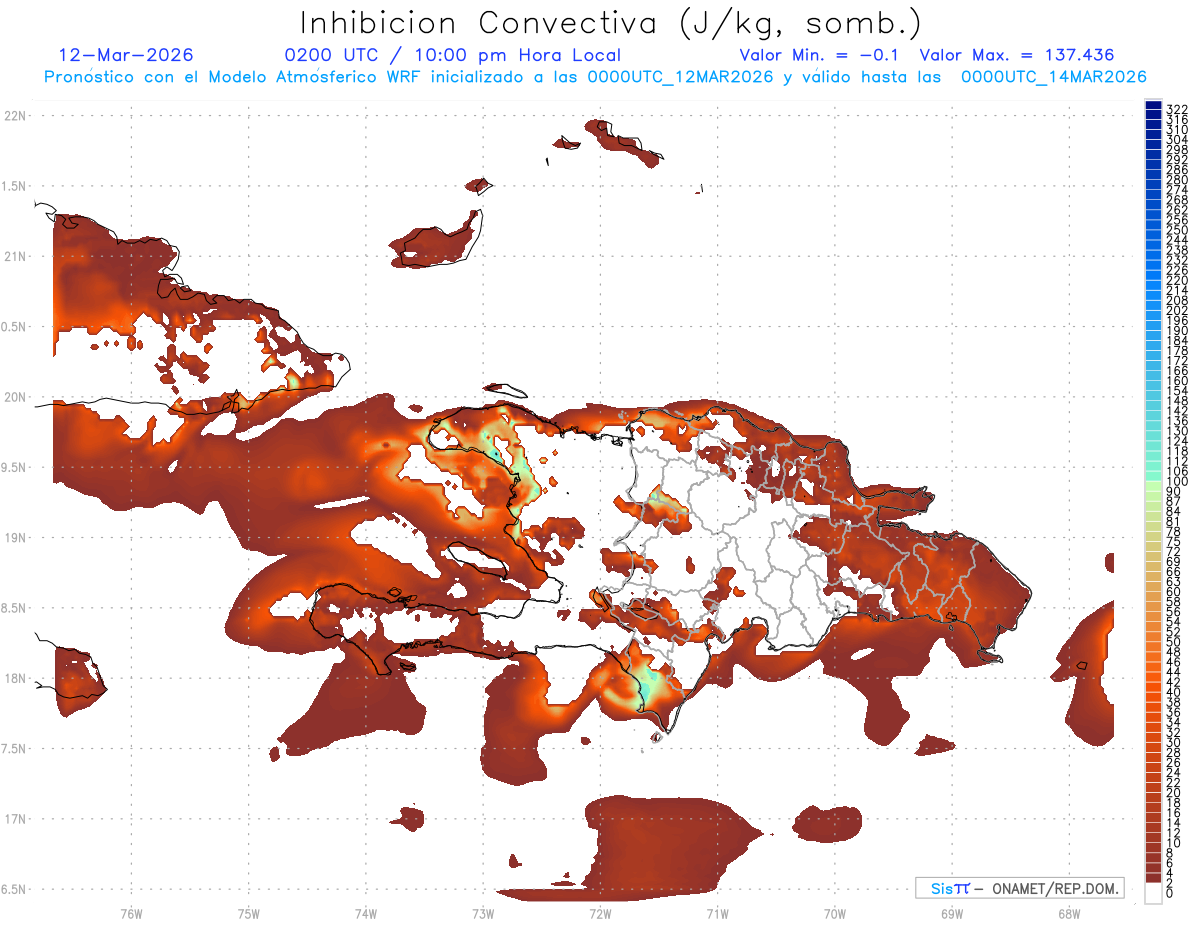Click the colorbar value "250"
Viewport: 1200px width, 927px height.
(x=1177, y=230)
